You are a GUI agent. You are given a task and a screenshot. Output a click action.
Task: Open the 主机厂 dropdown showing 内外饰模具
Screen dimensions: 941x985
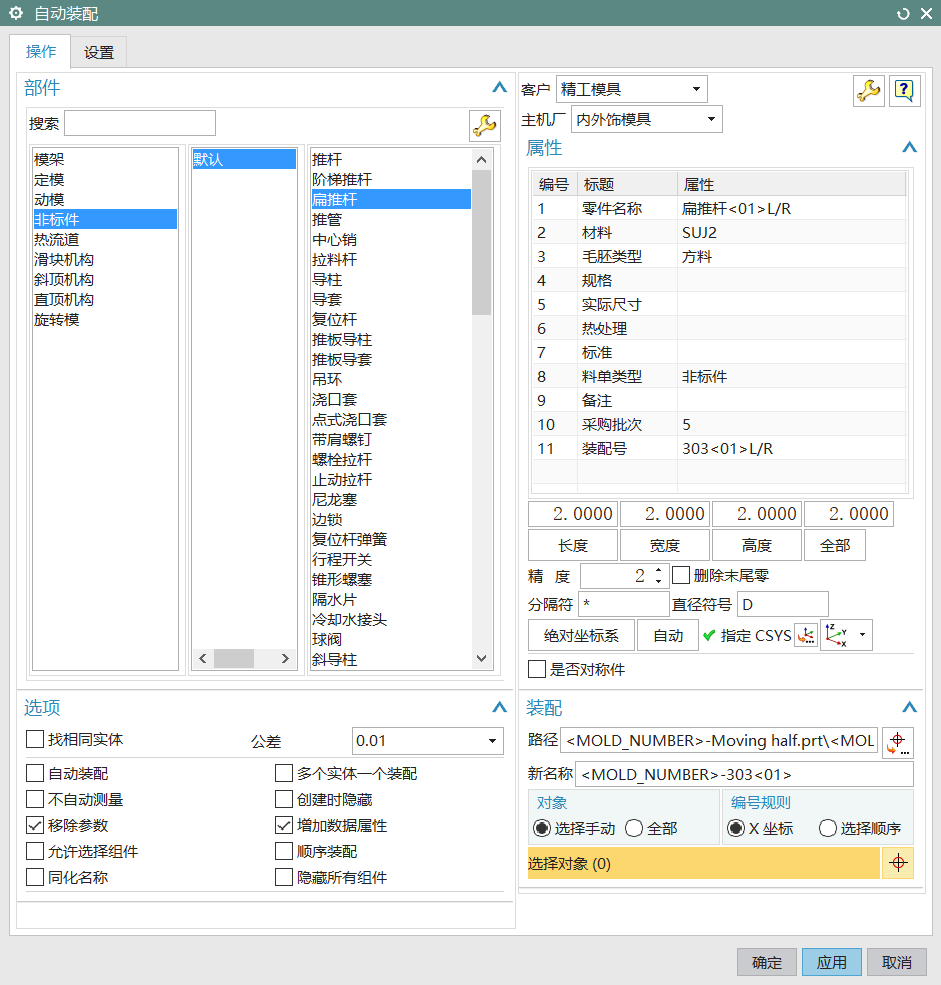[x=646, y=119]
